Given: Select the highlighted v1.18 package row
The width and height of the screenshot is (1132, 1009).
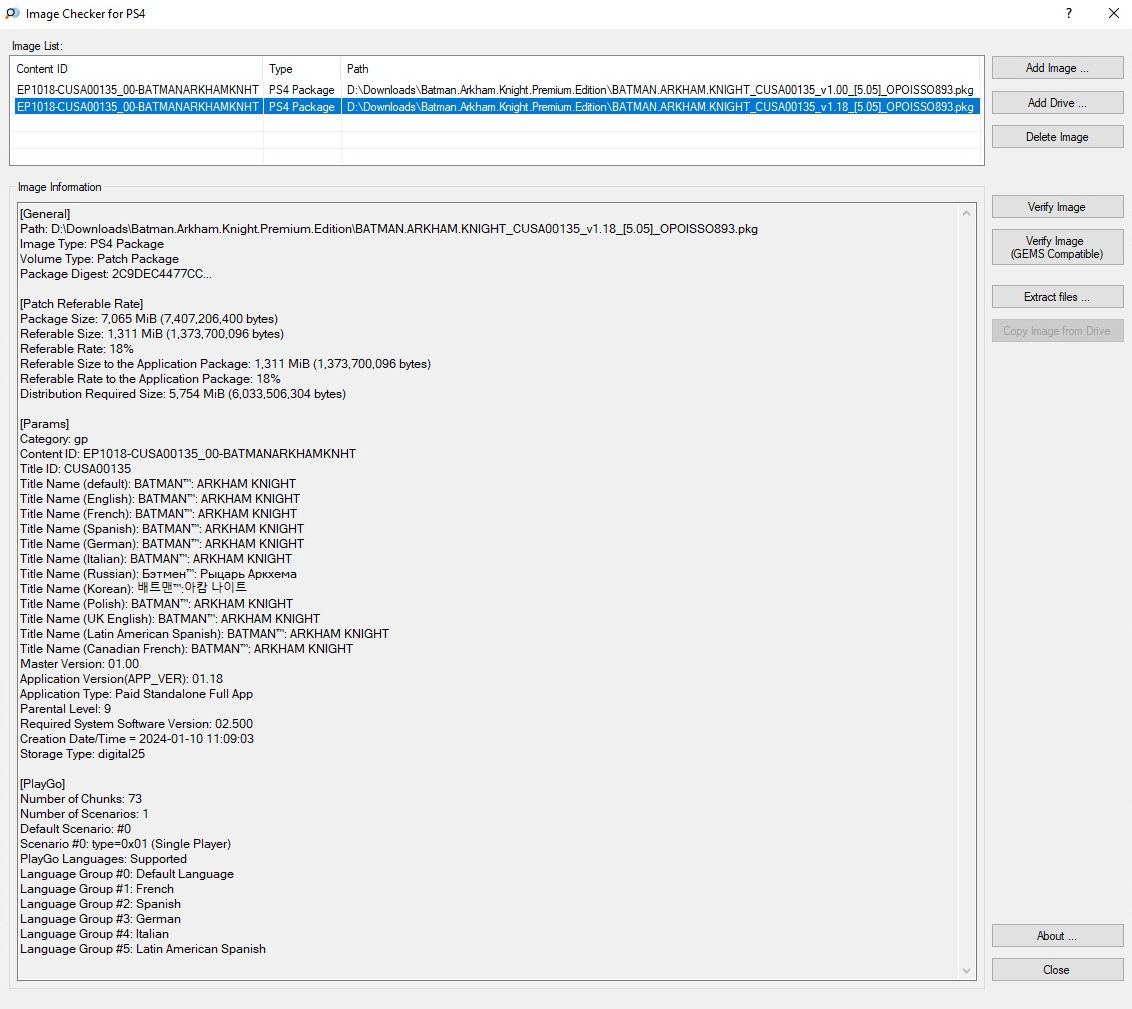Looking at the screenshot, I should (x=497, y=107).
